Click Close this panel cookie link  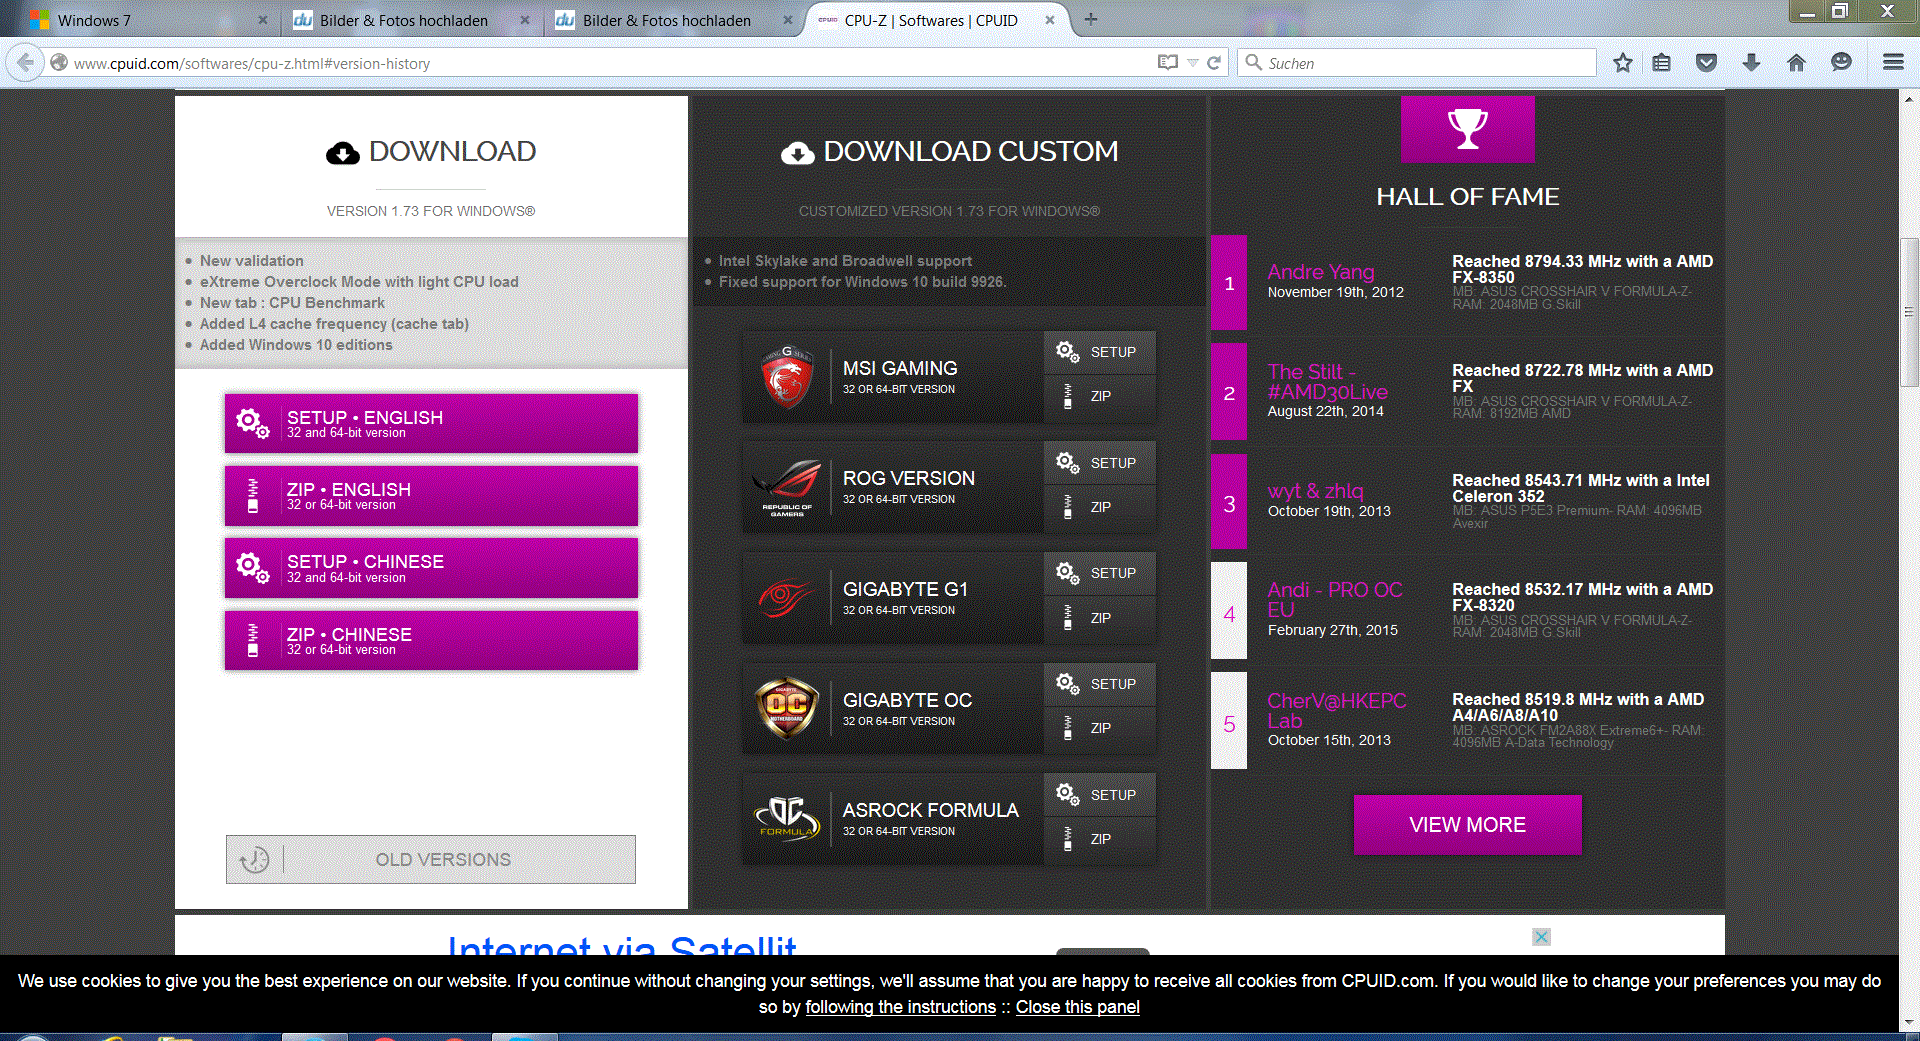tap(1078, 1007)
